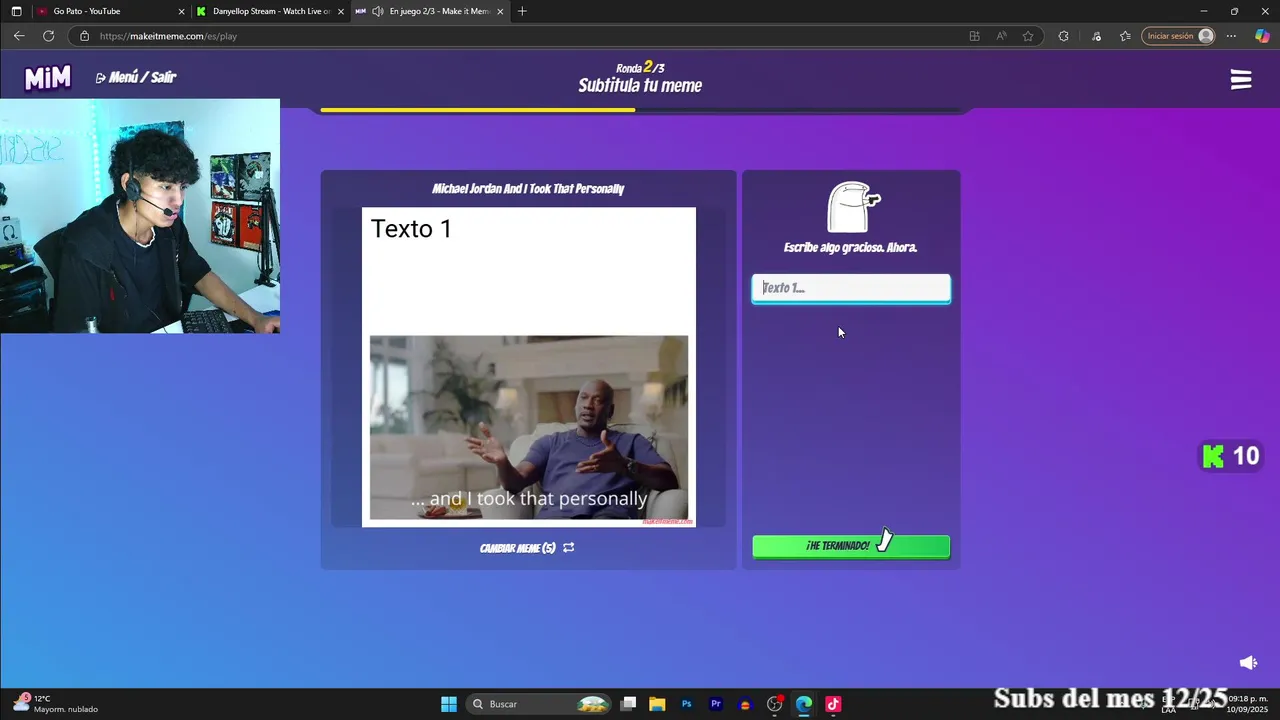Open the Windows Start menu
The height and width of the screenshot is (720, 1280).
(x=449, y=704)
